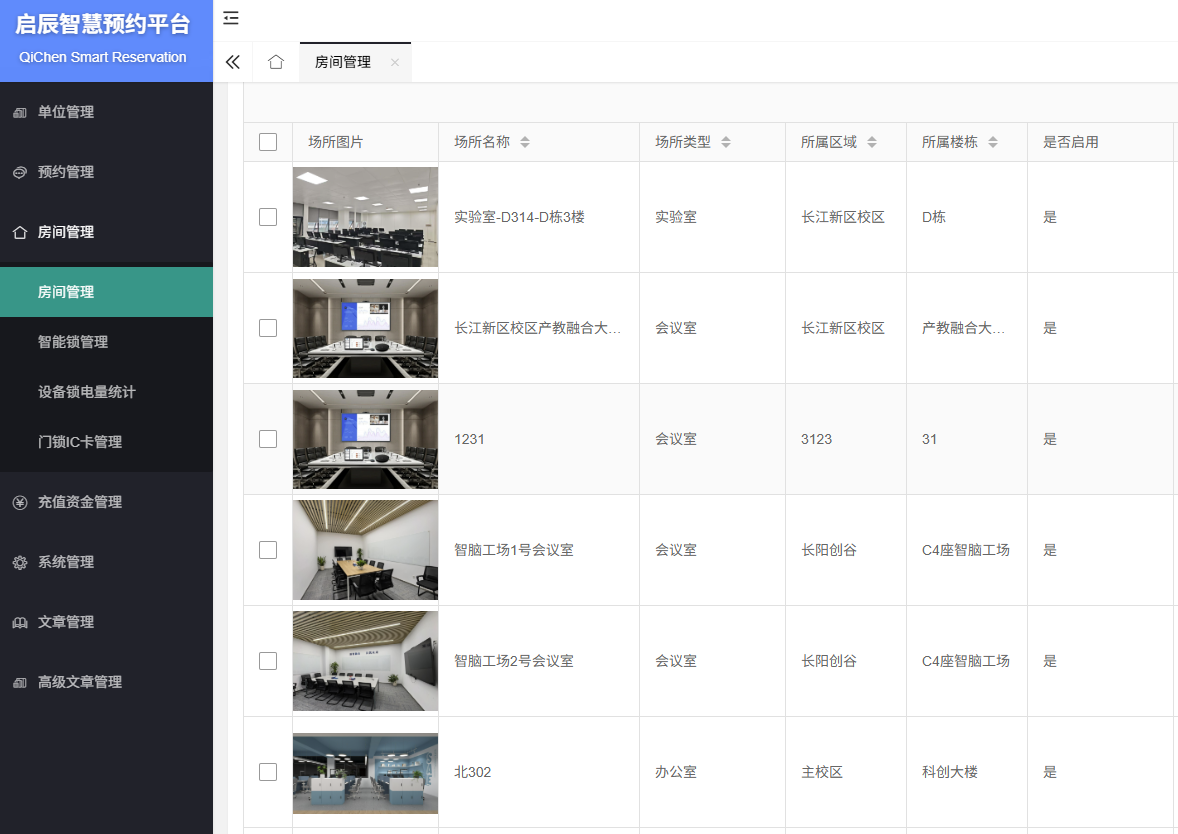
Task: Close the 房间管理 tab
Action: [x=395, y=62]
